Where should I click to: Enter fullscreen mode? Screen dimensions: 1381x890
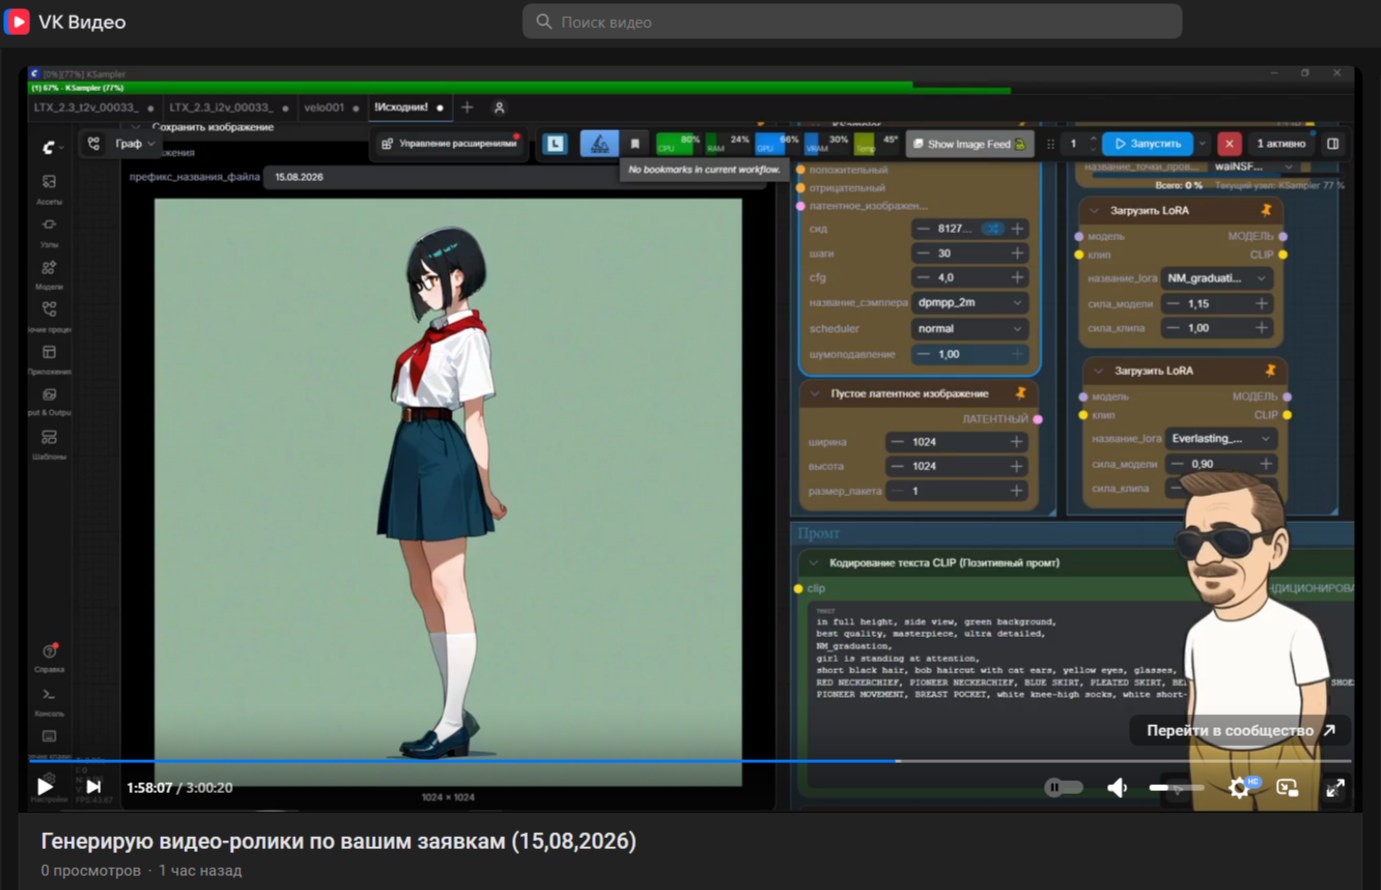(x=1335, y=788)
